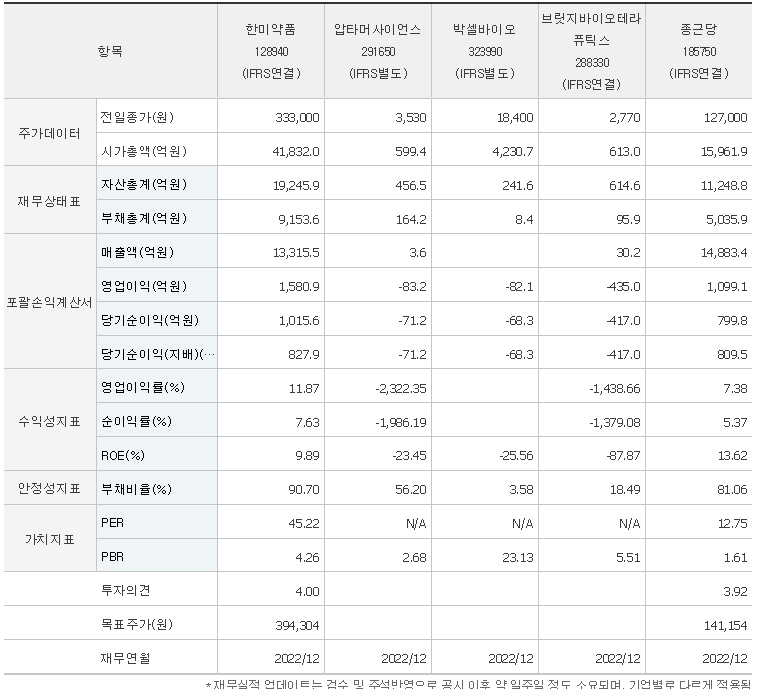Click the 재무연월 row label

pyautogui.click(x=126, y=658)
